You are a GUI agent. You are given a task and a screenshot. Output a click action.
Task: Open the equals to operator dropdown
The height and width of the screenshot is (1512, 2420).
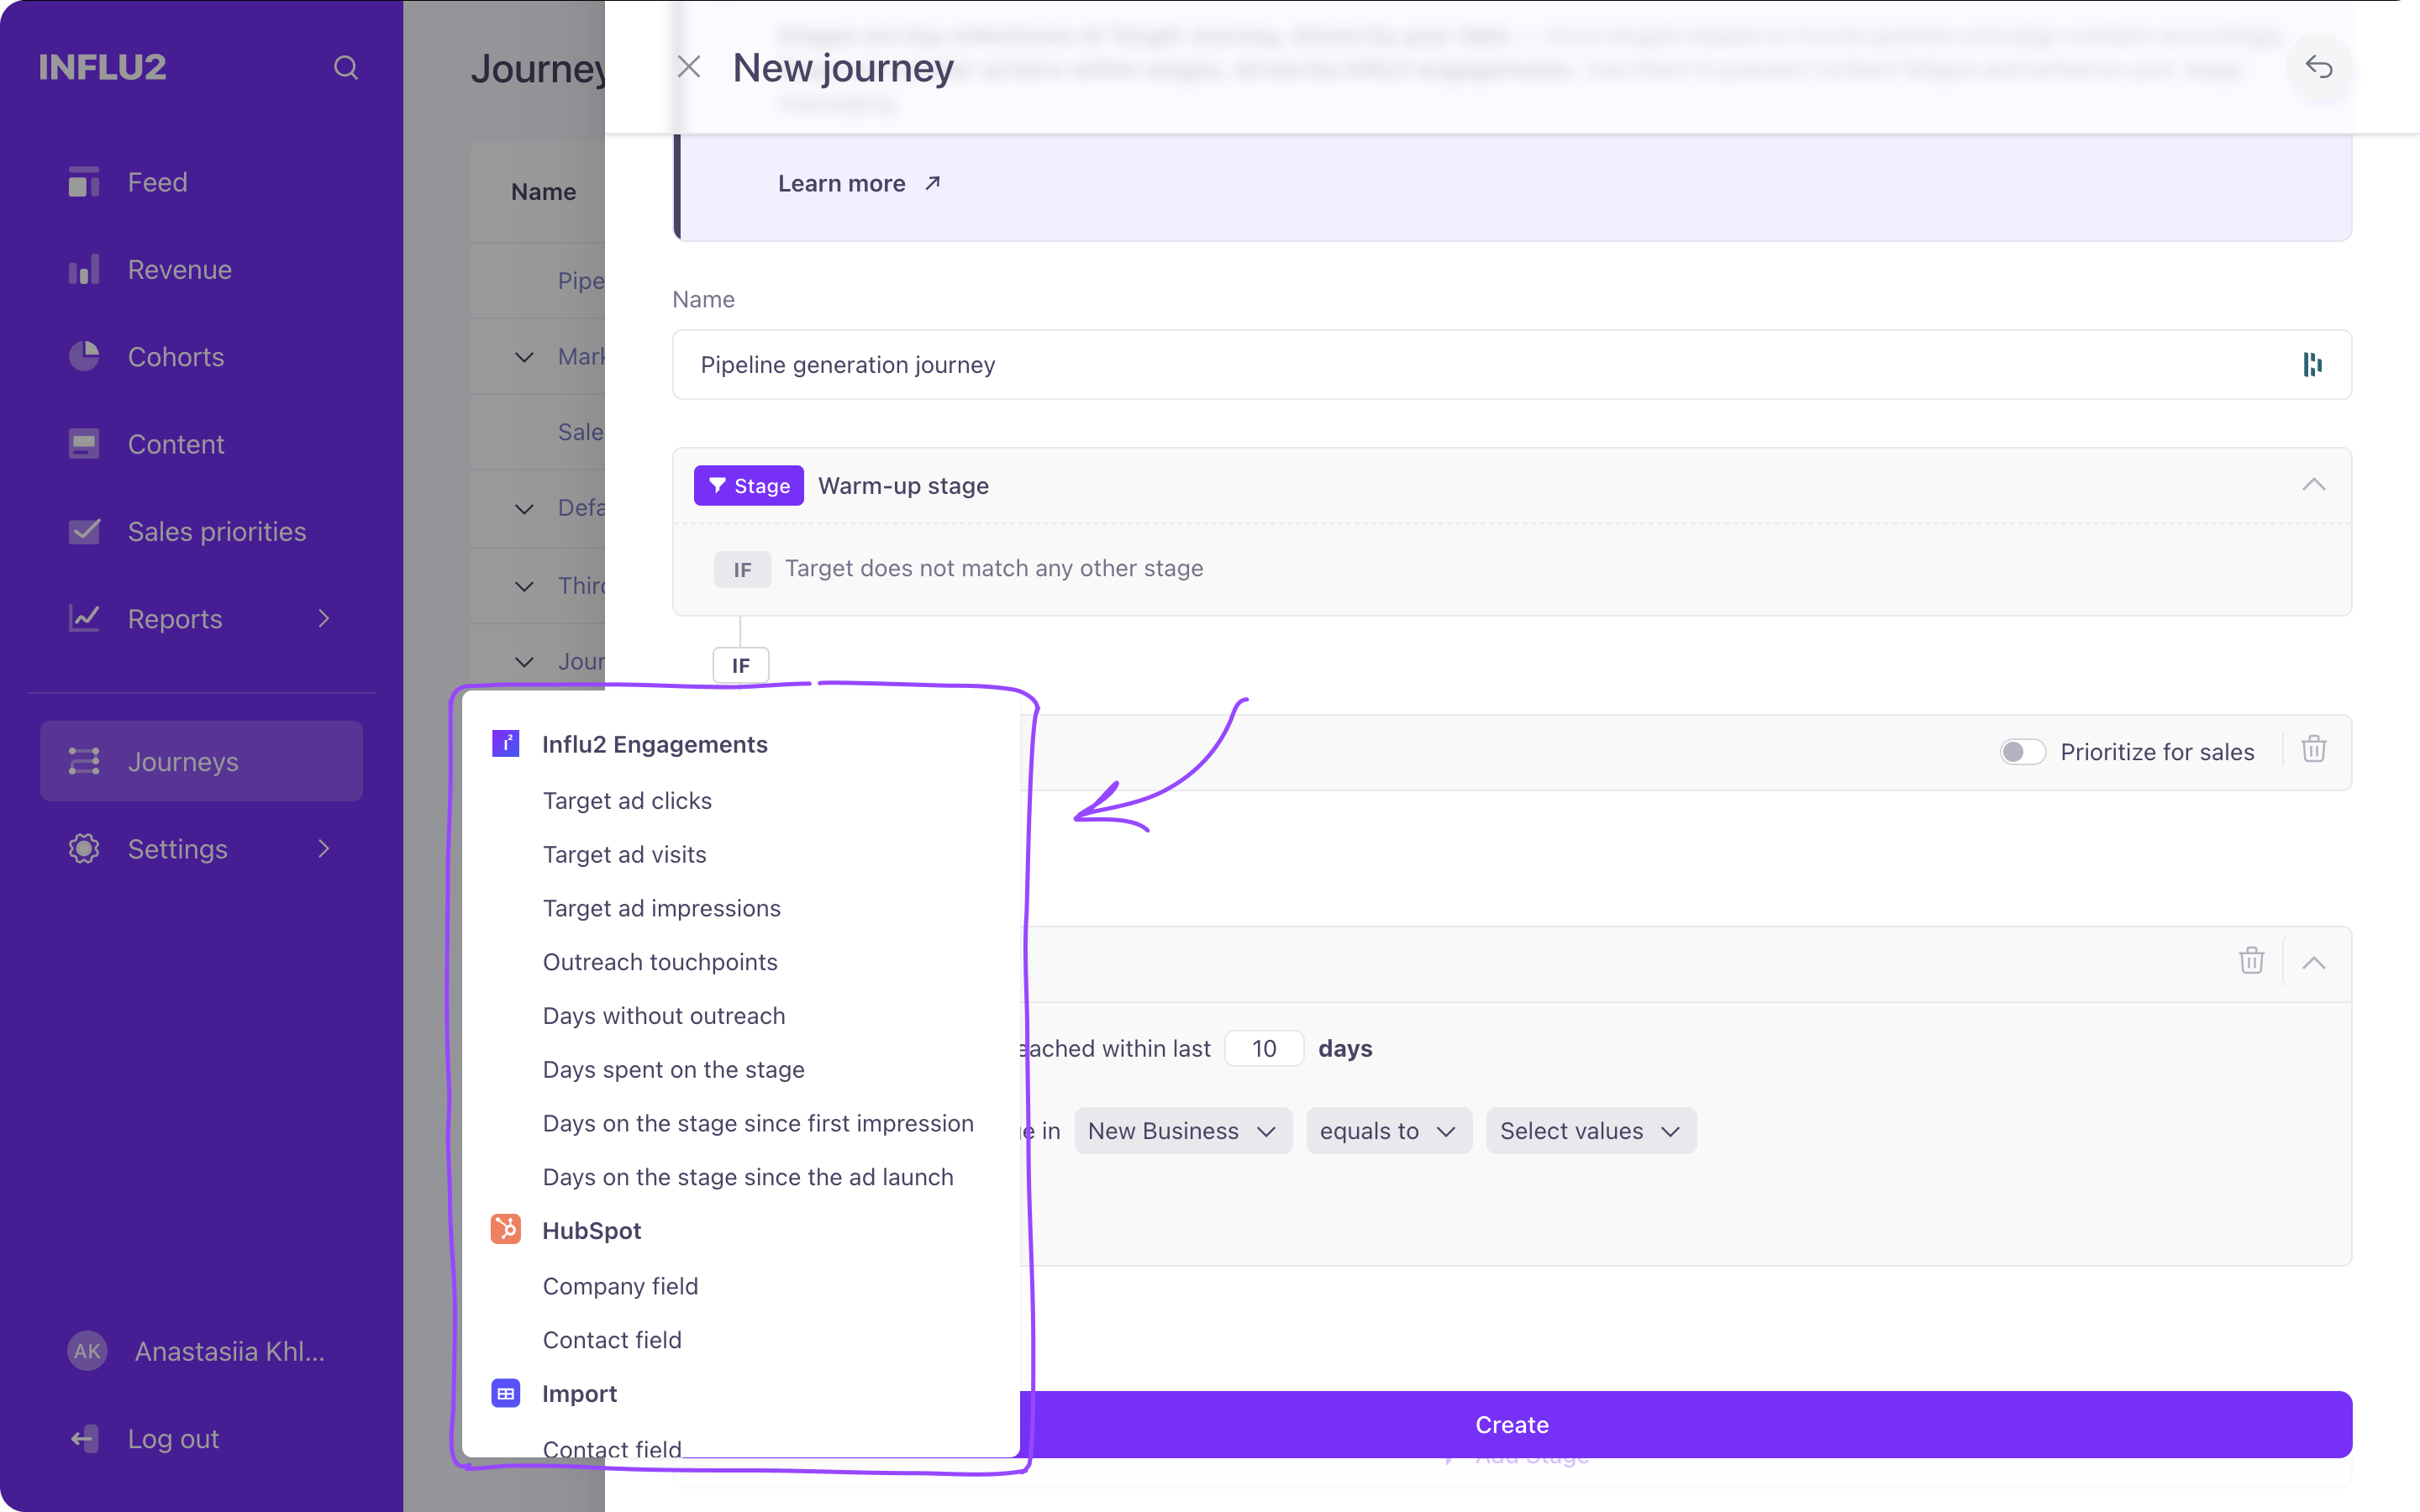(x=1389, y=1130)
